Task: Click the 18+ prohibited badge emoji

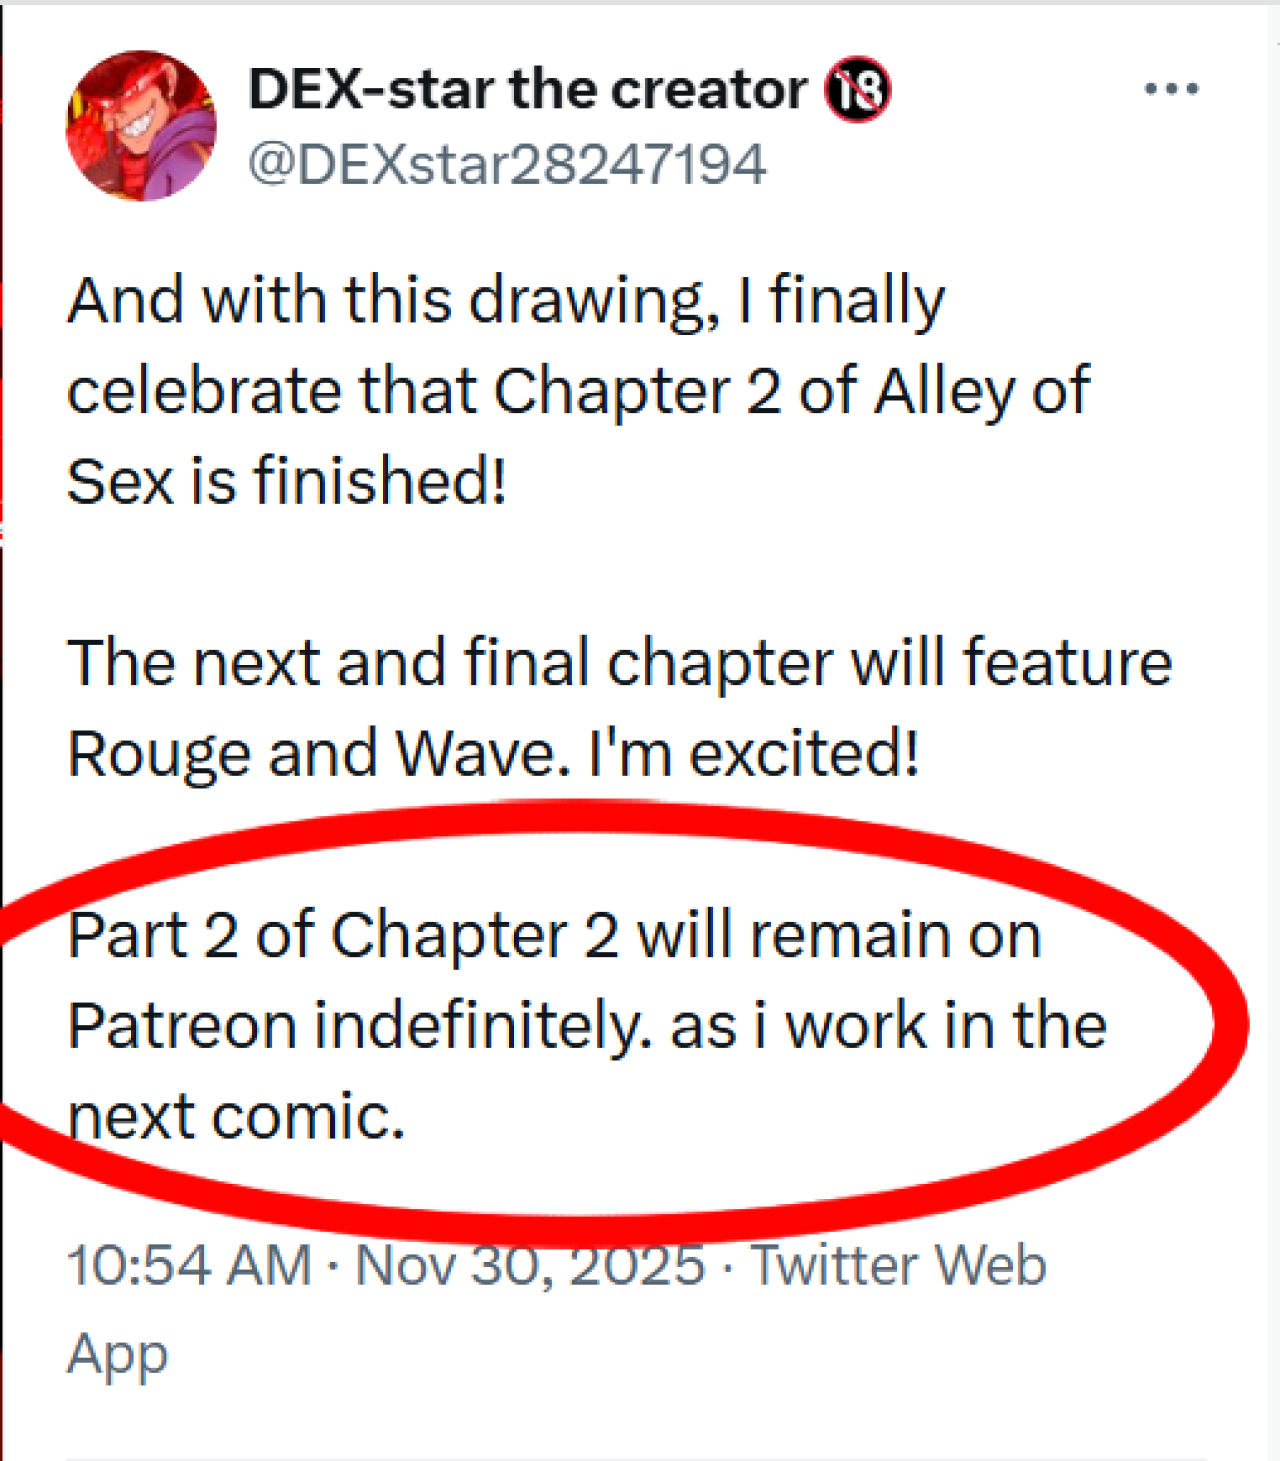Action: [x=857, y=90]
